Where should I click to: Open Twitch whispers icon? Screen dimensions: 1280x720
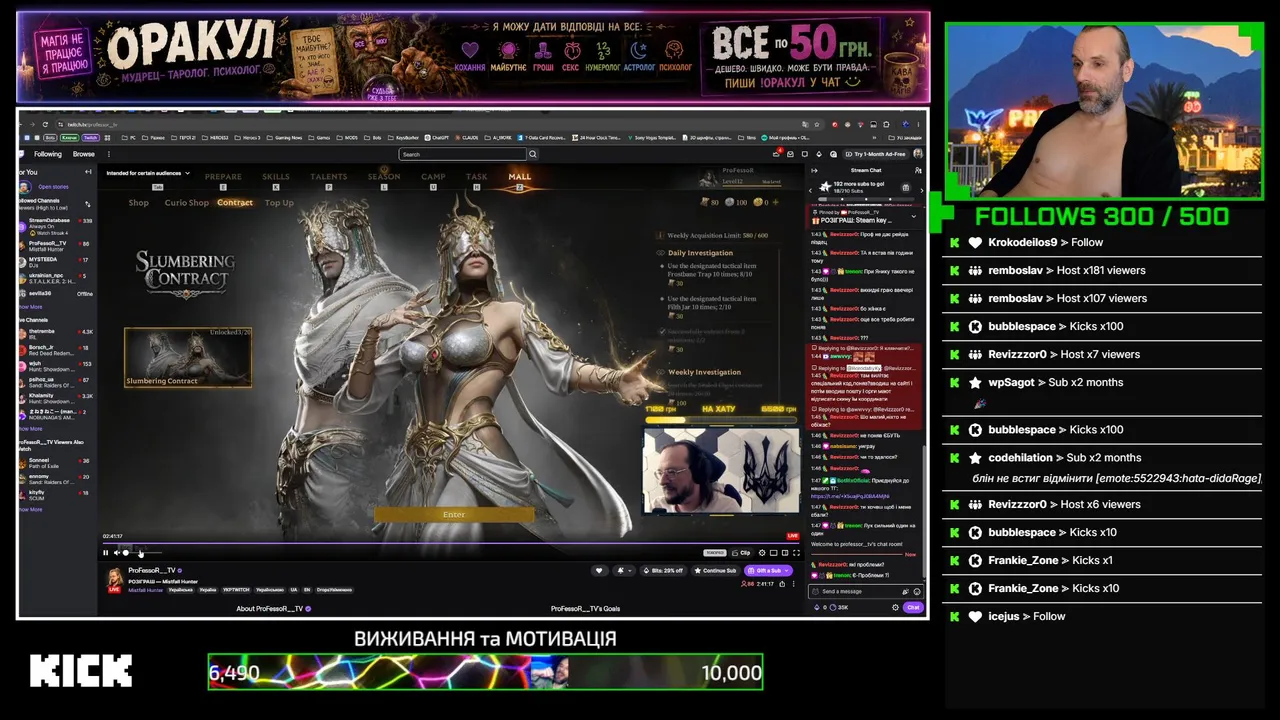pyautogui.click(x=805, y=154)
